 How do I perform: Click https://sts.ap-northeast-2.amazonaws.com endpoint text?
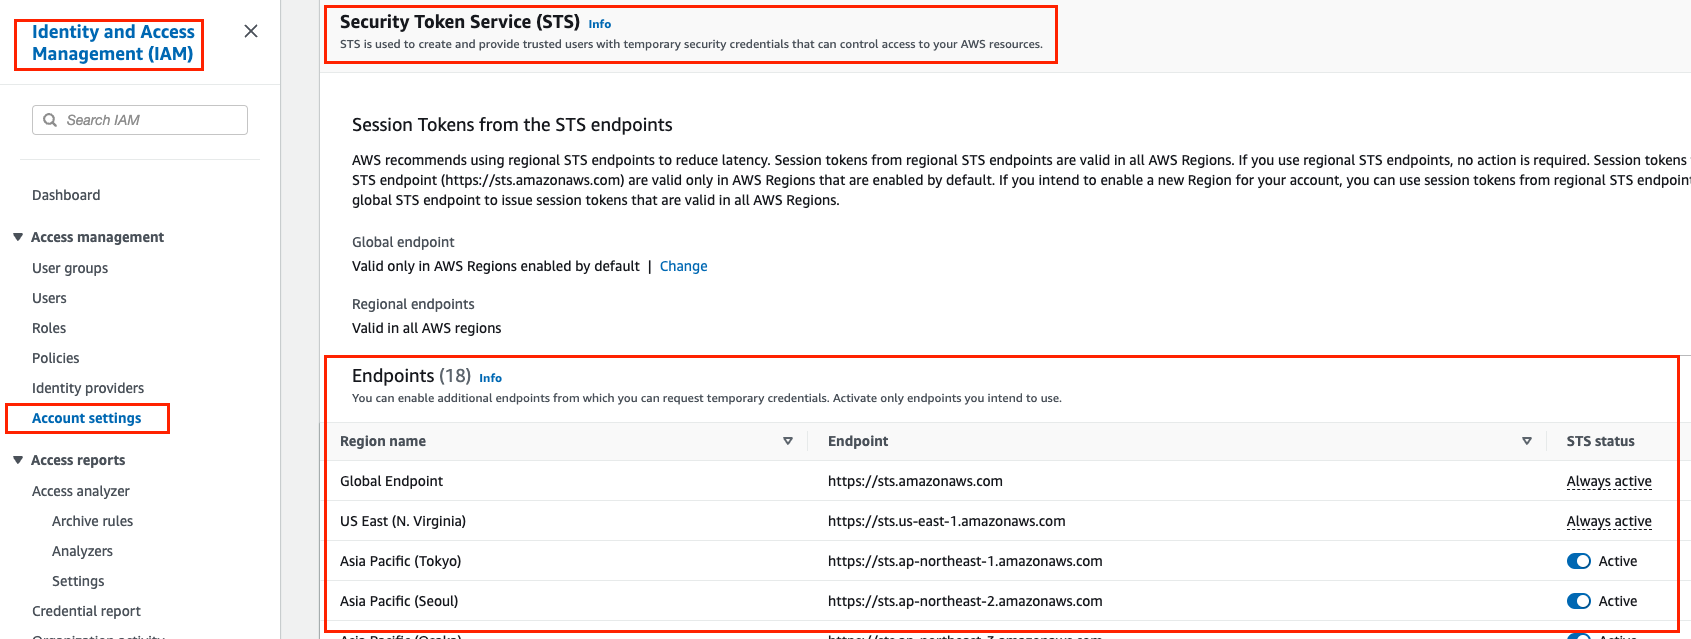tap(965, 601)
